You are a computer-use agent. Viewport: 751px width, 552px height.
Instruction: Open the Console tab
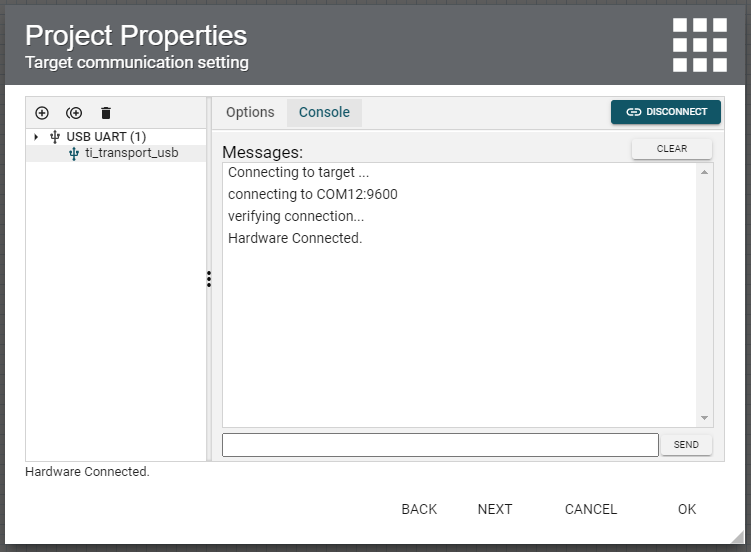pyautogui.click(x=324, y=112)
